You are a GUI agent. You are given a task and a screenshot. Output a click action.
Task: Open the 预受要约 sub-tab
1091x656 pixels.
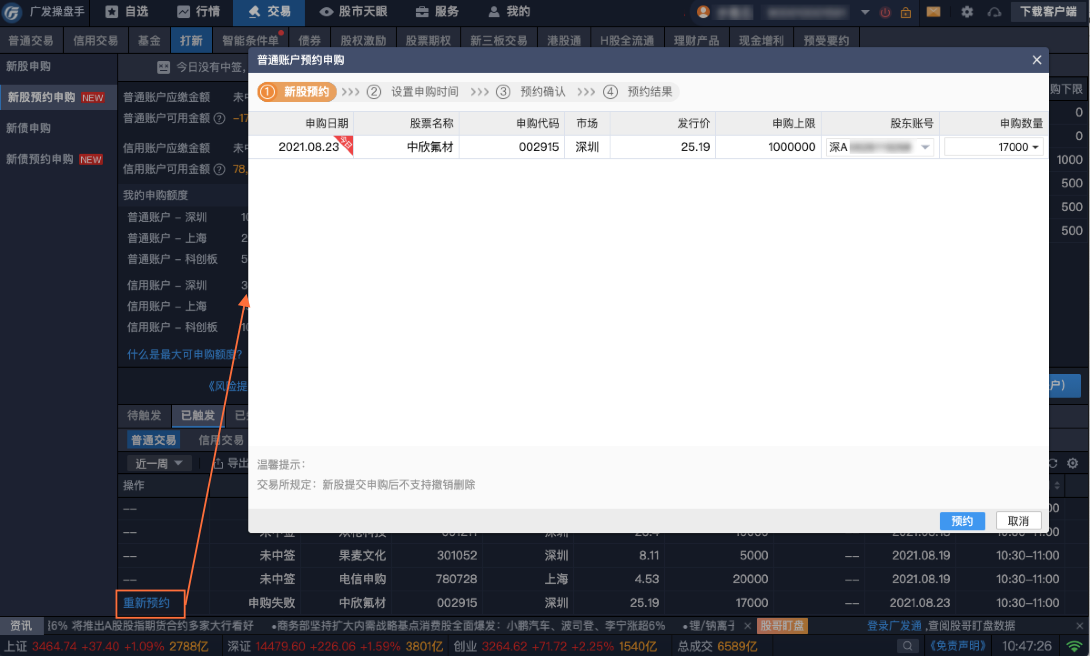click(x=826, y=40)
